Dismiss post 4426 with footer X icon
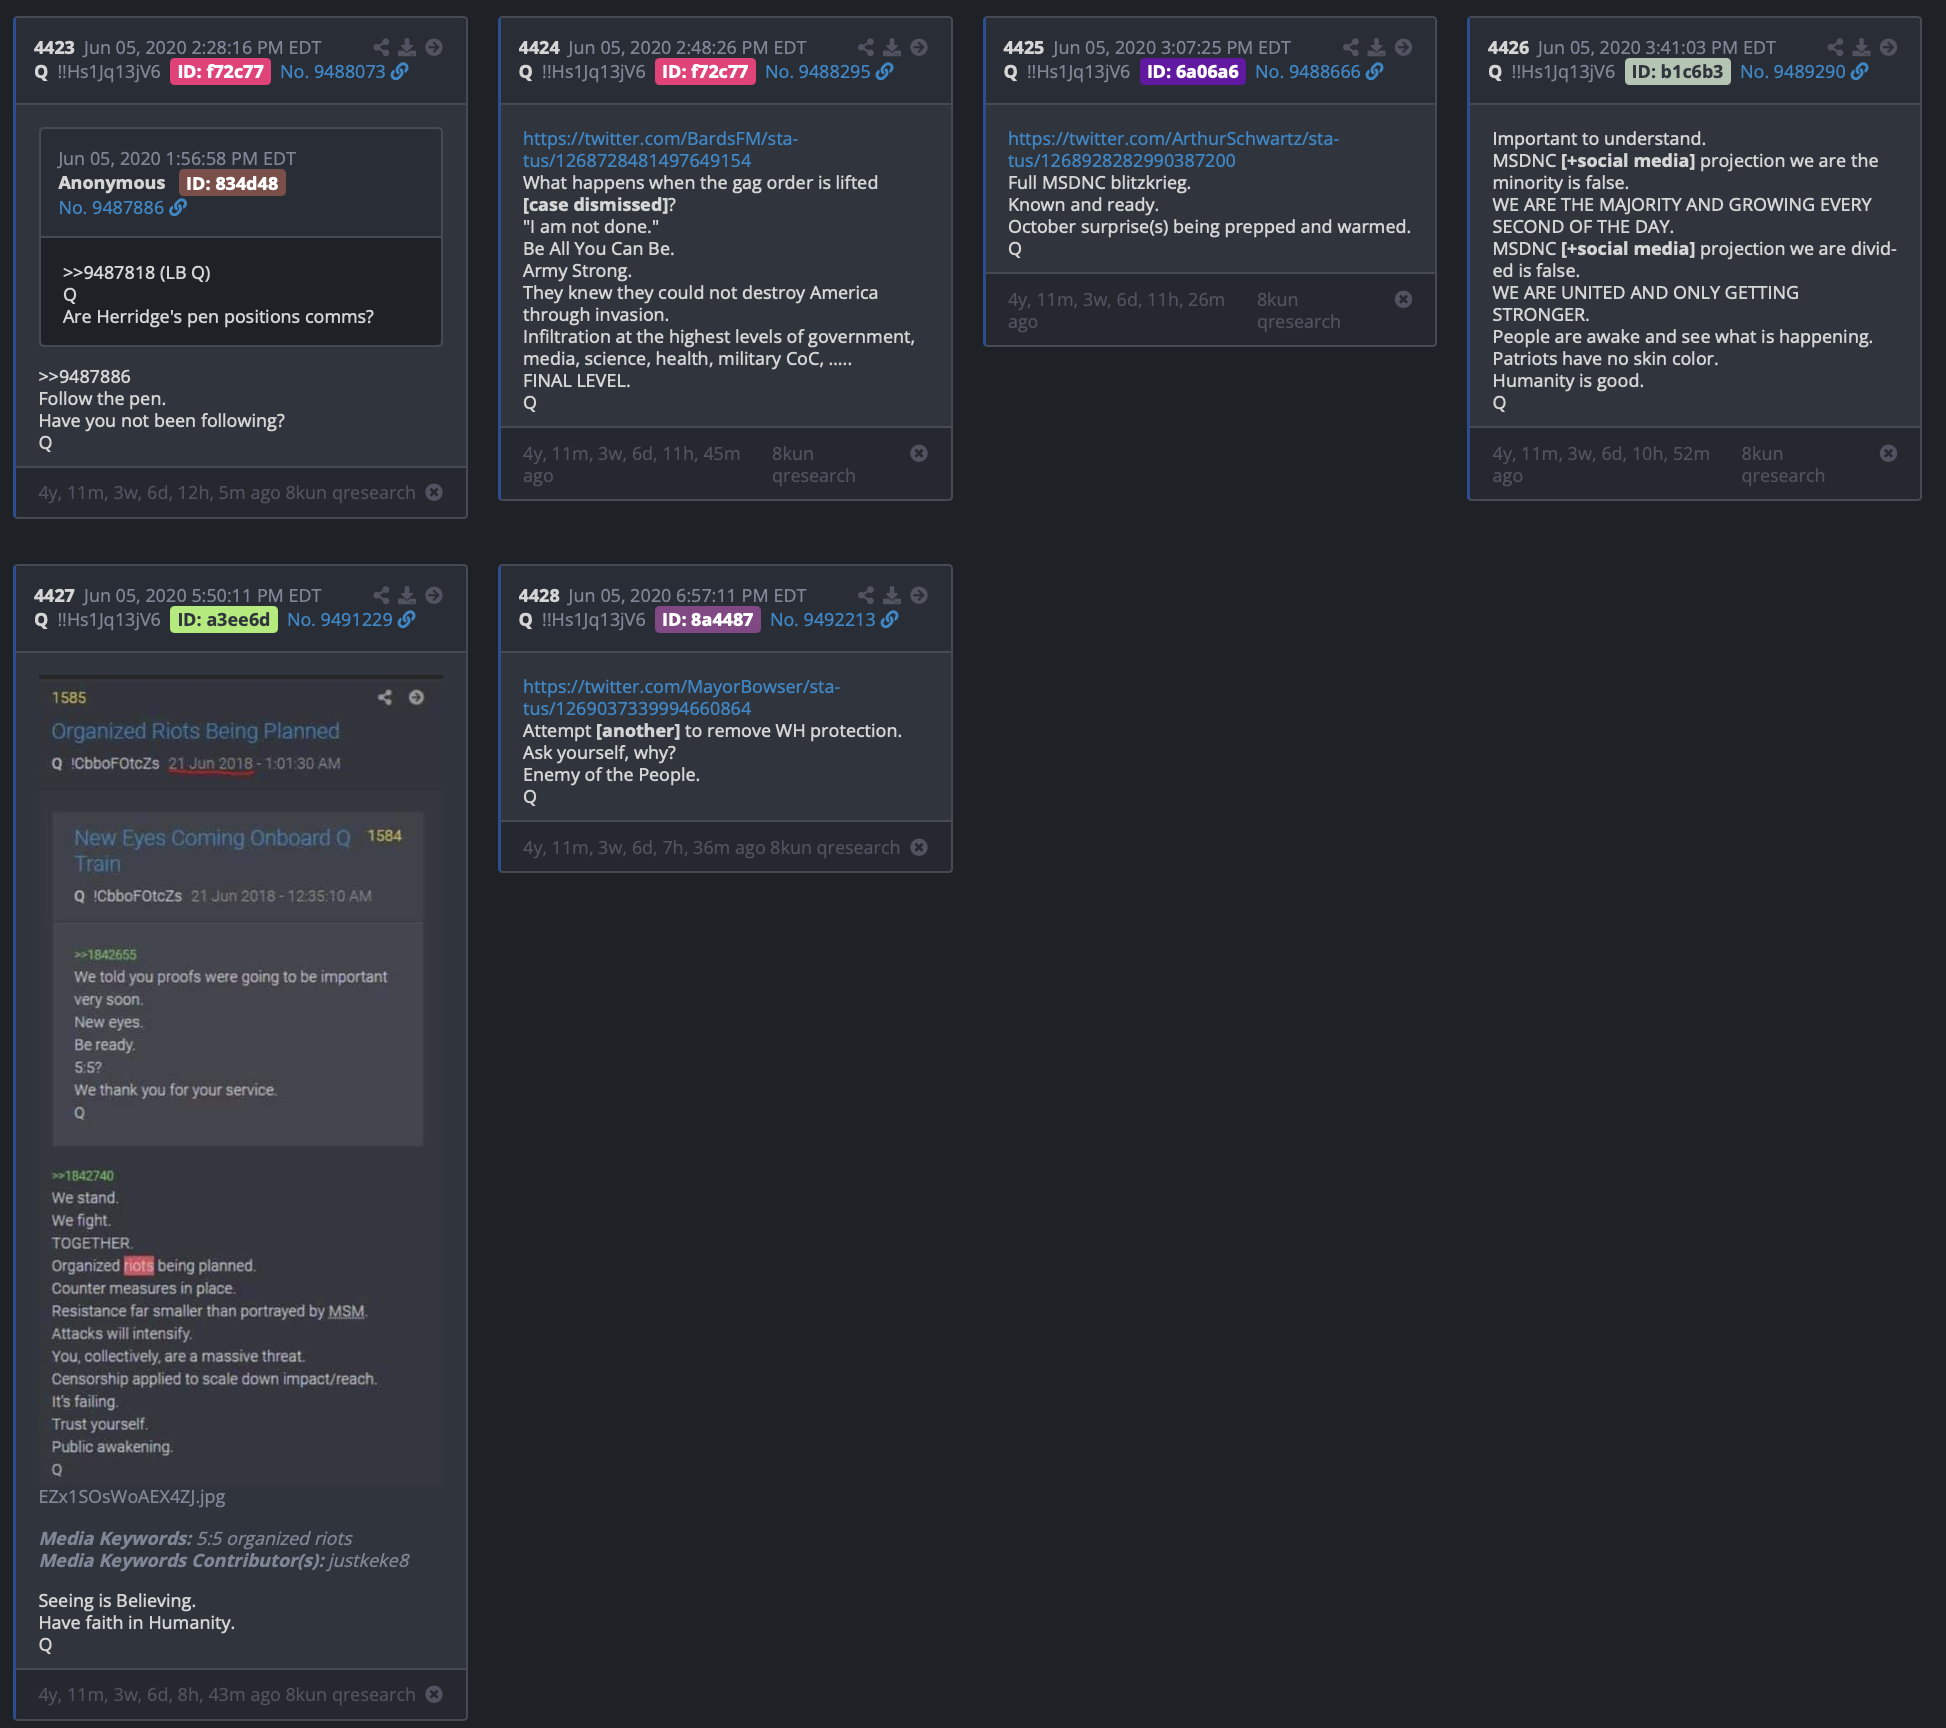The width and height of the screenshot is (1946, 1728). (1889, 453)
